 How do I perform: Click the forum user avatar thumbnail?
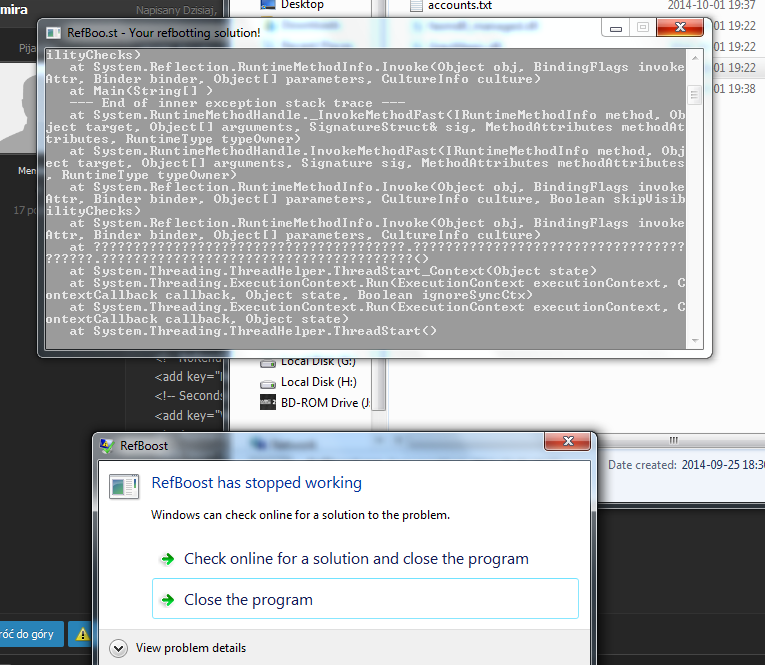(x=19, y=108)
